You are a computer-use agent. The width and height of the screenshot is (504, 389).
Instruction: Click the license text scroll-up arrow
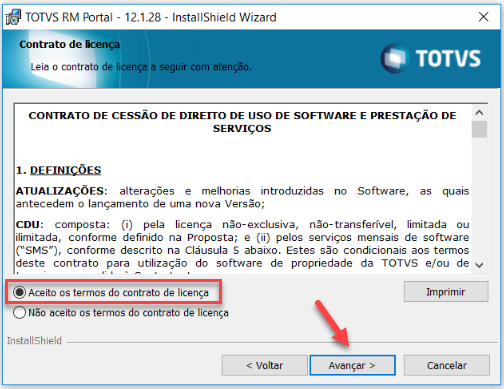click(479, 113)
